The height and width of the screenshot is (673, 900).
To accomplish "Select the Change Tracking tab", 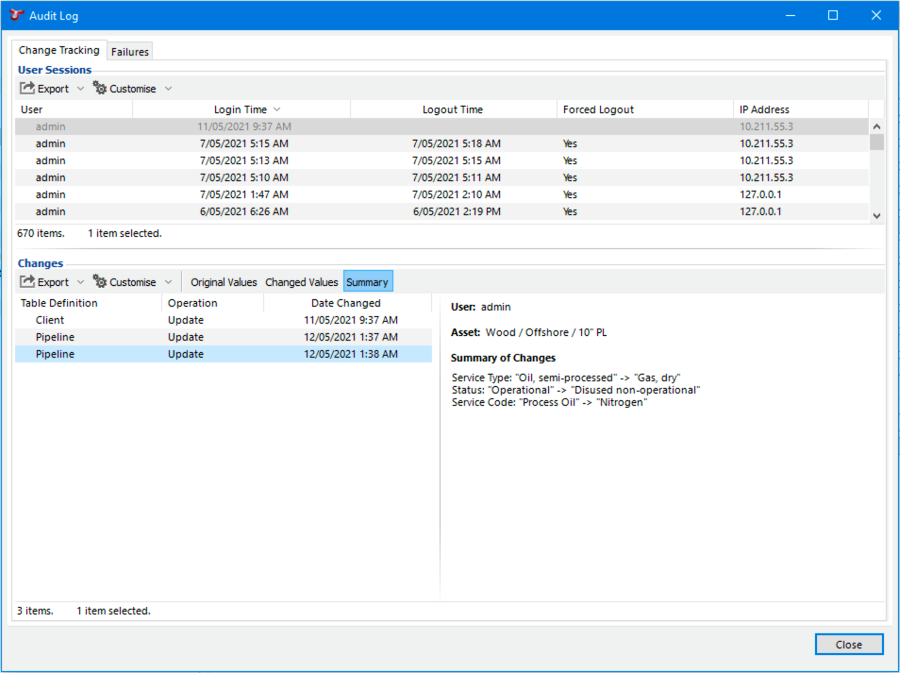I will click(x=59, y=50).
